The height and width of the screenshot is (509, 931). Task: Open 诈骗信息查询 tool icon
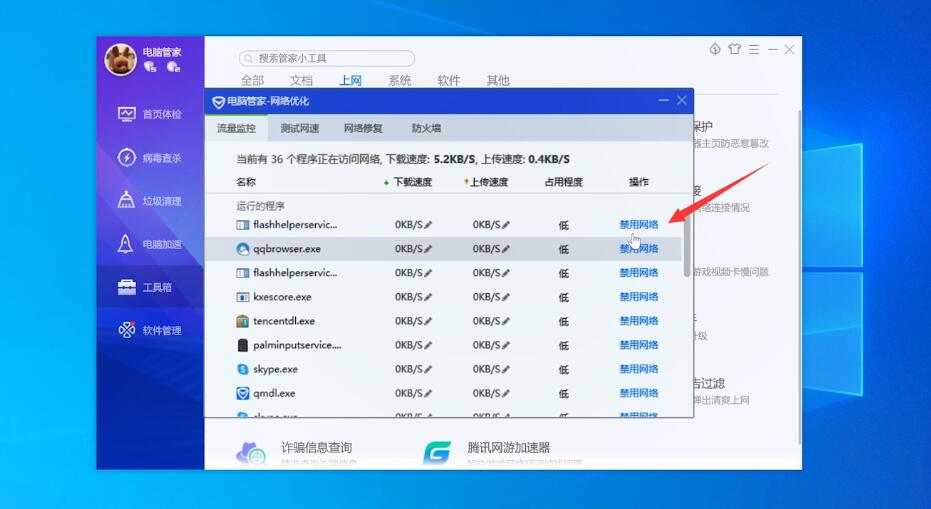(x=252, y=453)
